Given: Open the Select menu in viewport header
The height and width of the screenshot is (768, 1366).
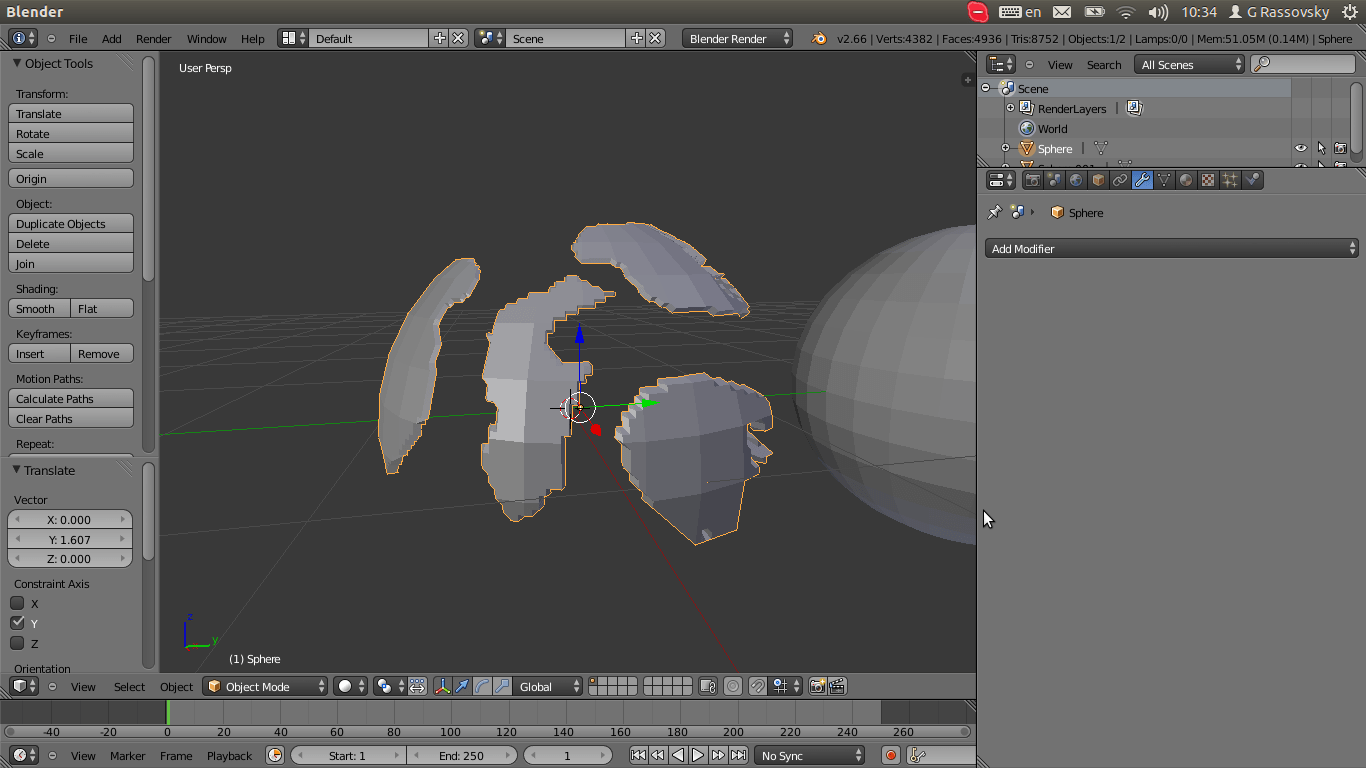Looking at the screenshot, I should pos(127,686).
